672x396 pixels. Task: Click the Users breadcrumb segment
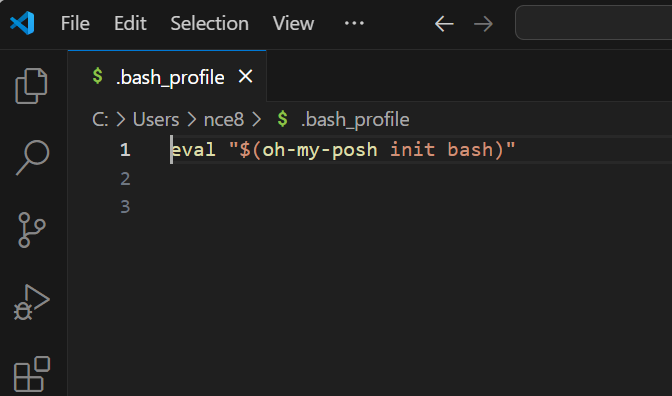(x=156, y=120)
